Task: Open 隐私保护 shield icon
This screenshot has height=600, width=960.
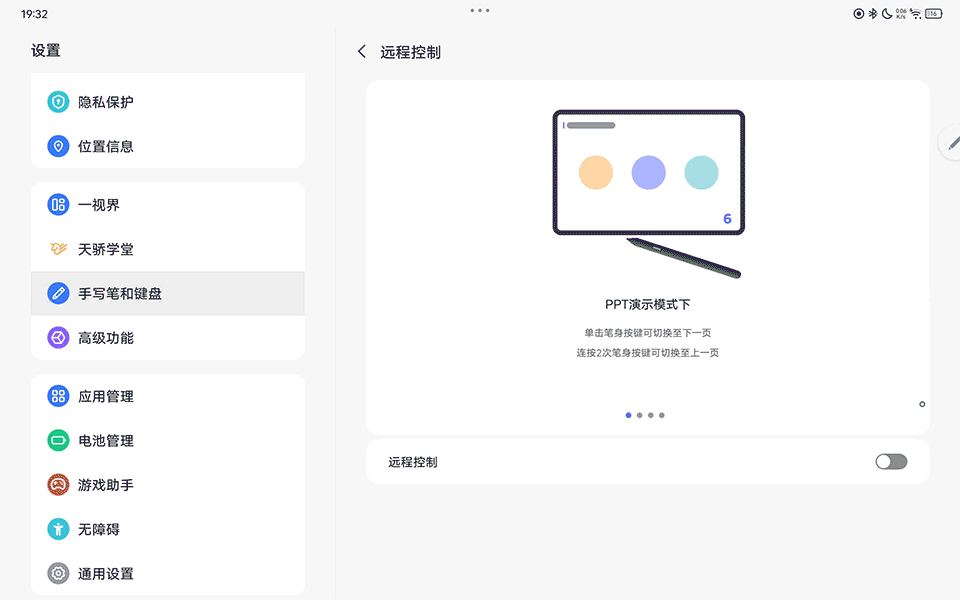Action: (x=58, y=102)
